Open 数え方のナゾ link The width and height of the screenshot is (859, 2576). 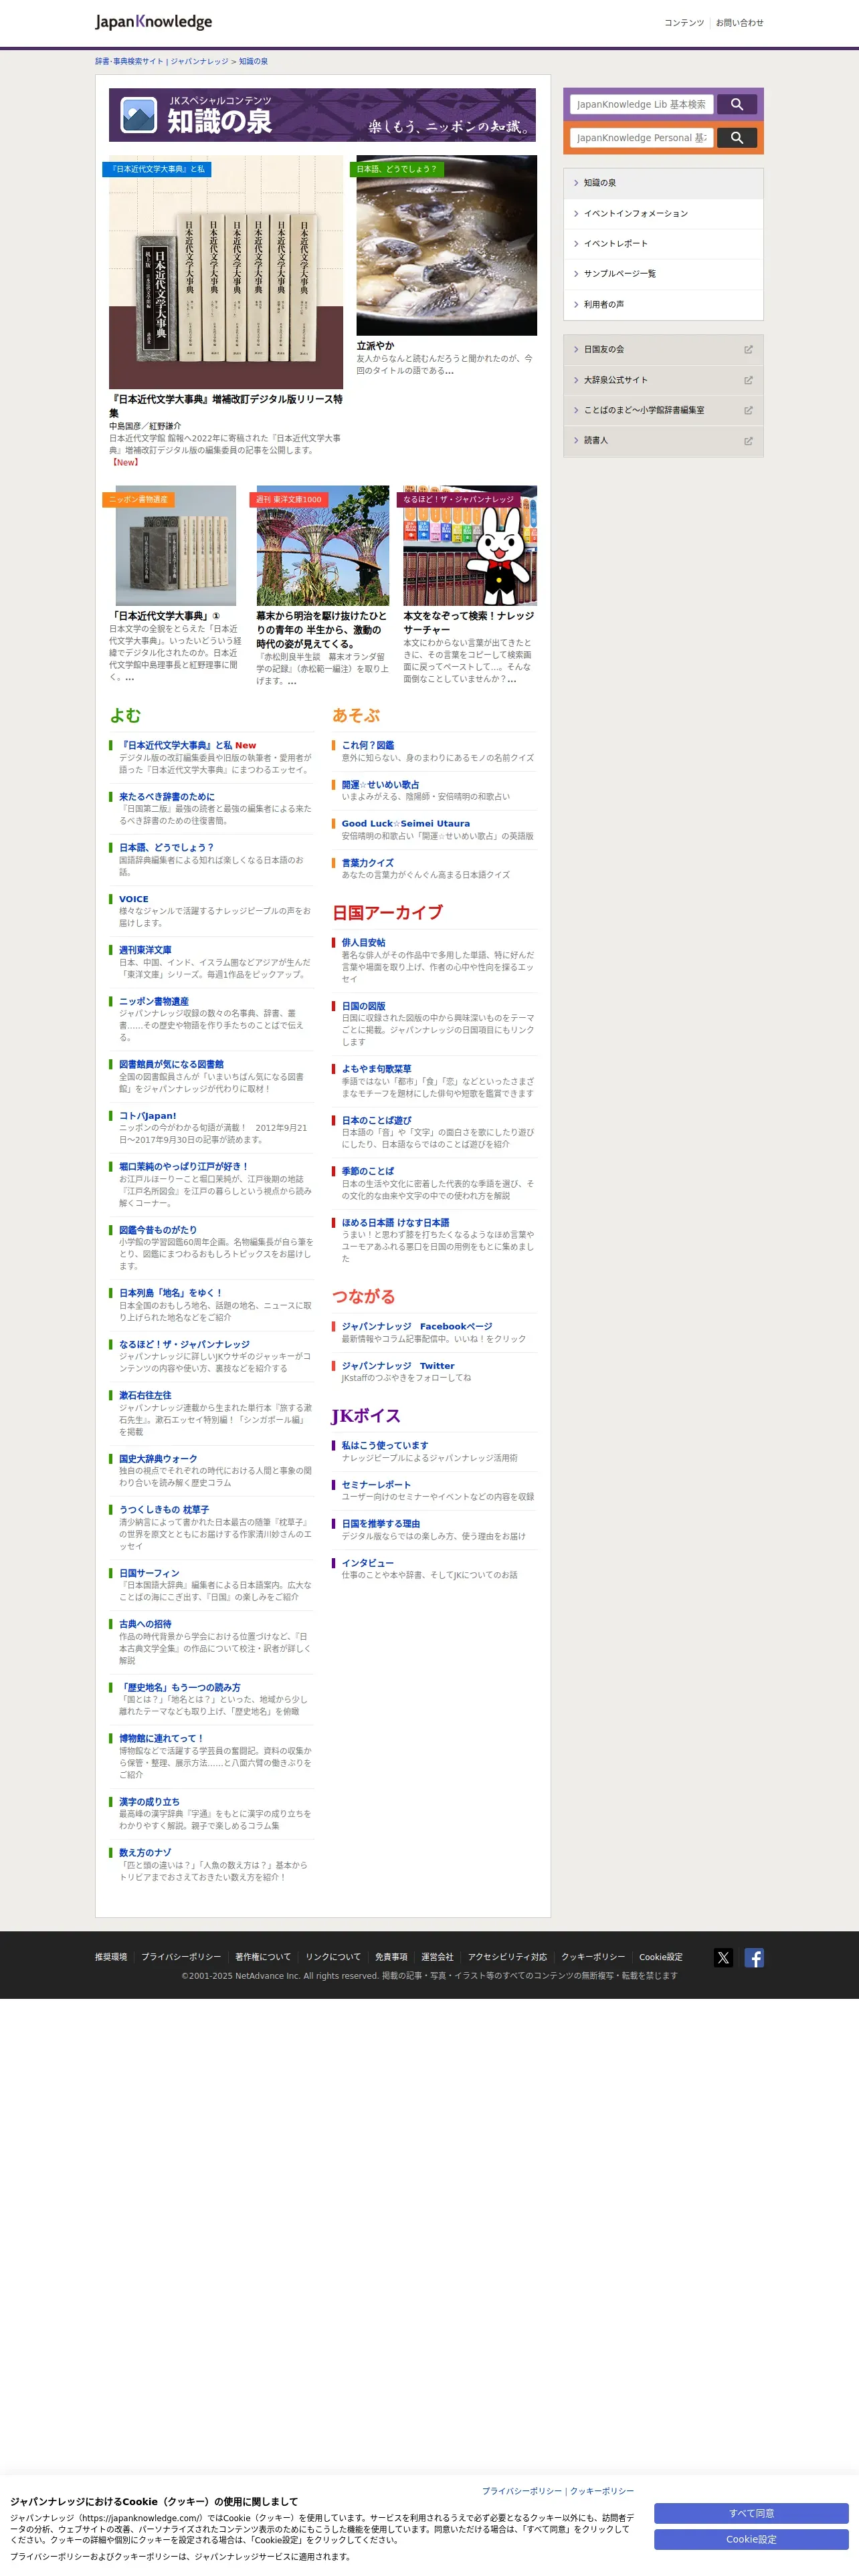145,1853
